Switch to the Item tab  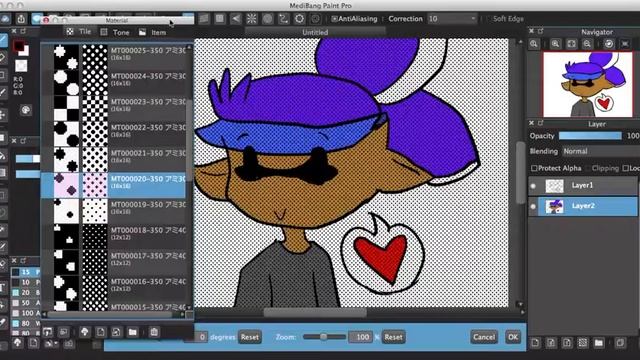[153, 32]
